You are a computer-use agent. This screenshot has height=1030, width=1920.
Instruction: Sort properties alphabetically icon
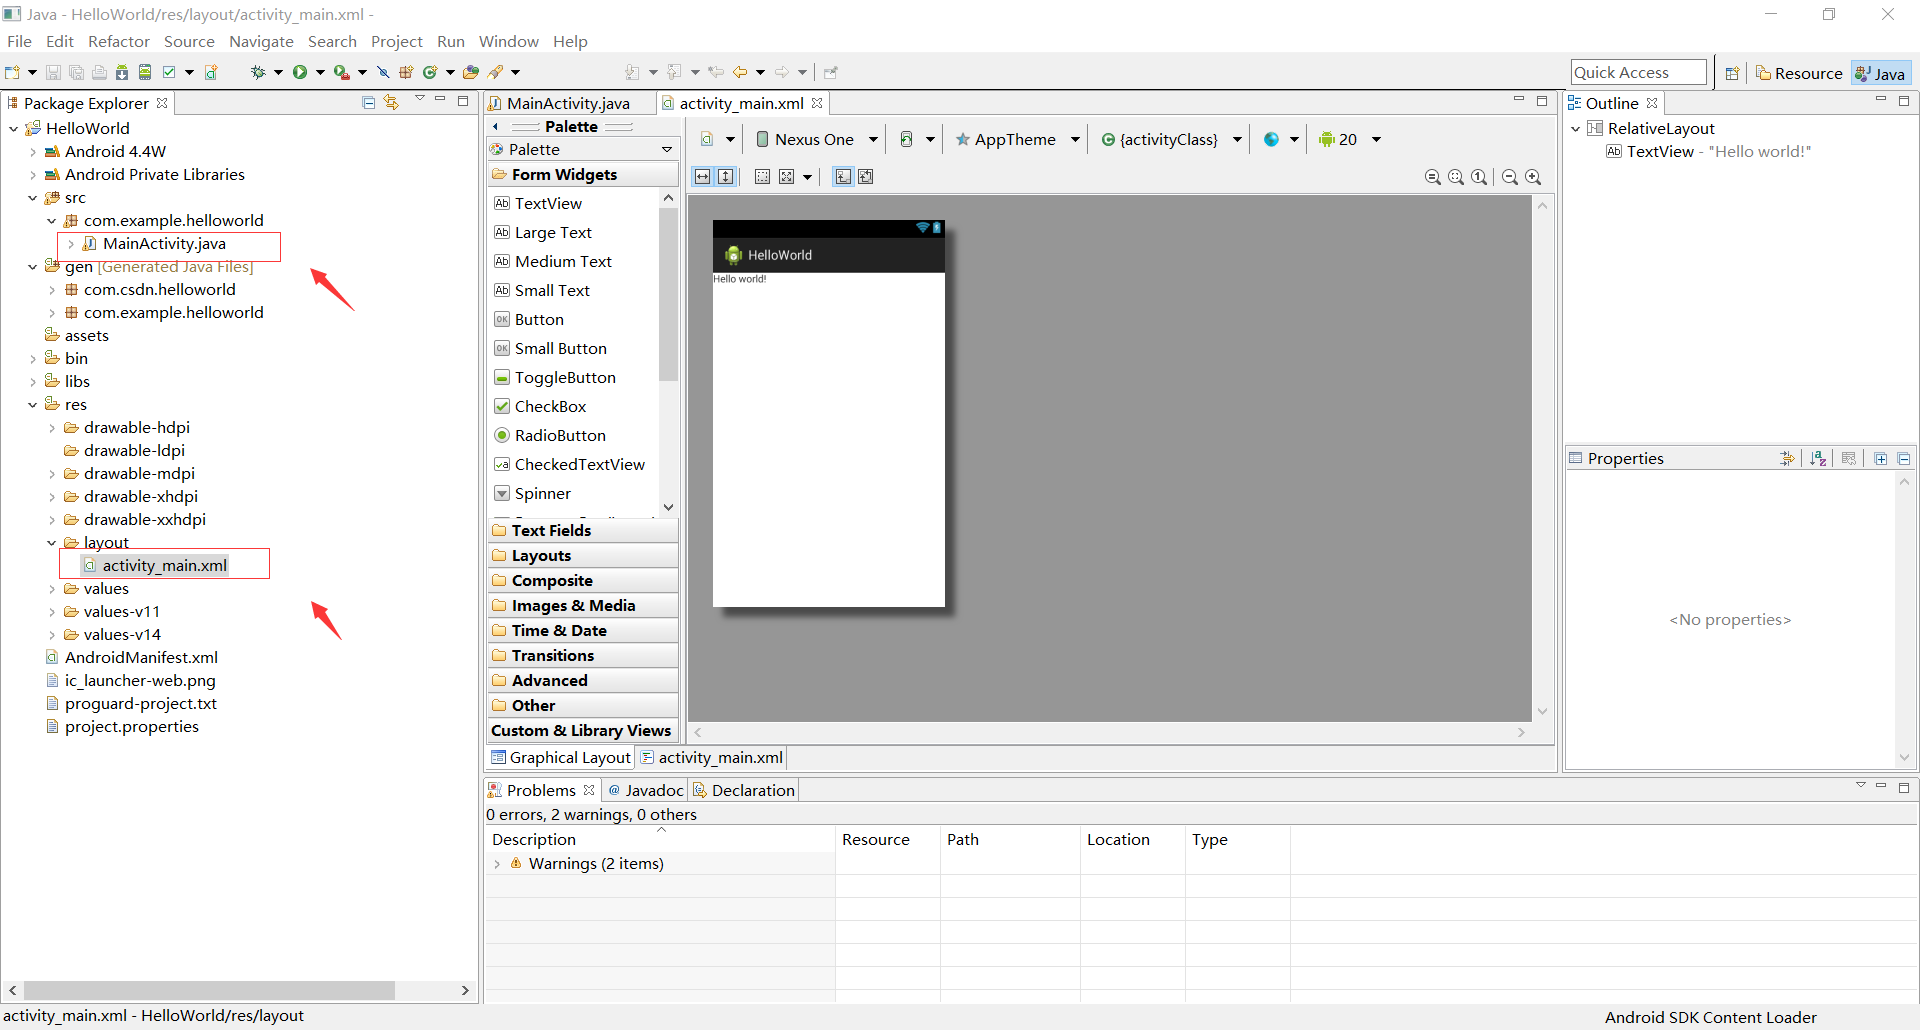[1818, 458]
